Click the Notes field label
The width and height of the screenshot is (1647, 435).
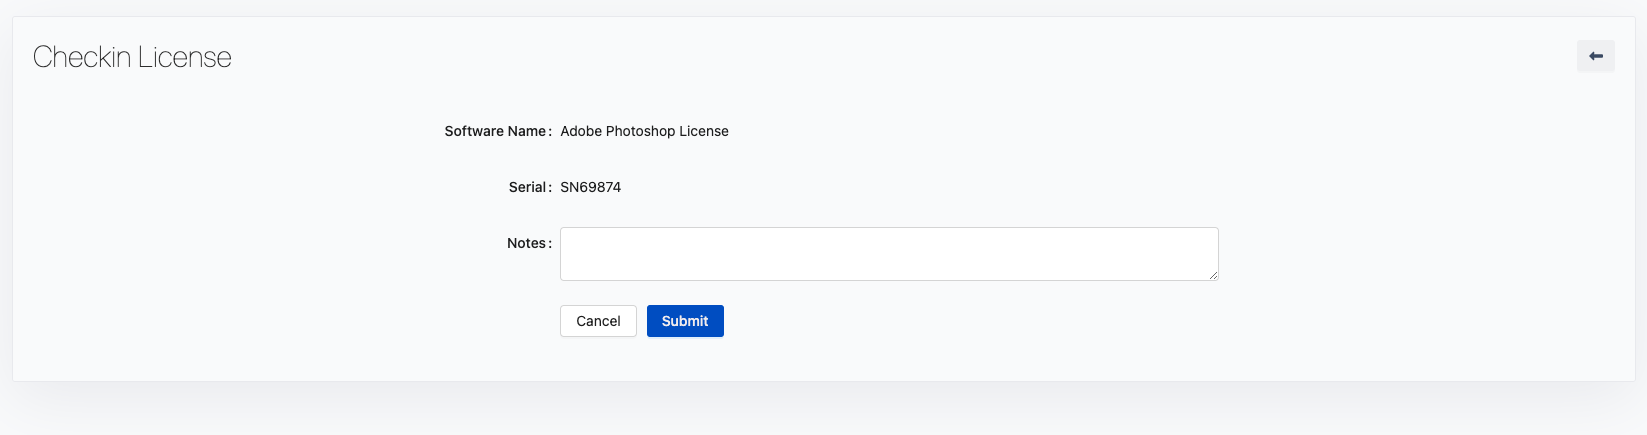click(x=528, y=243)
